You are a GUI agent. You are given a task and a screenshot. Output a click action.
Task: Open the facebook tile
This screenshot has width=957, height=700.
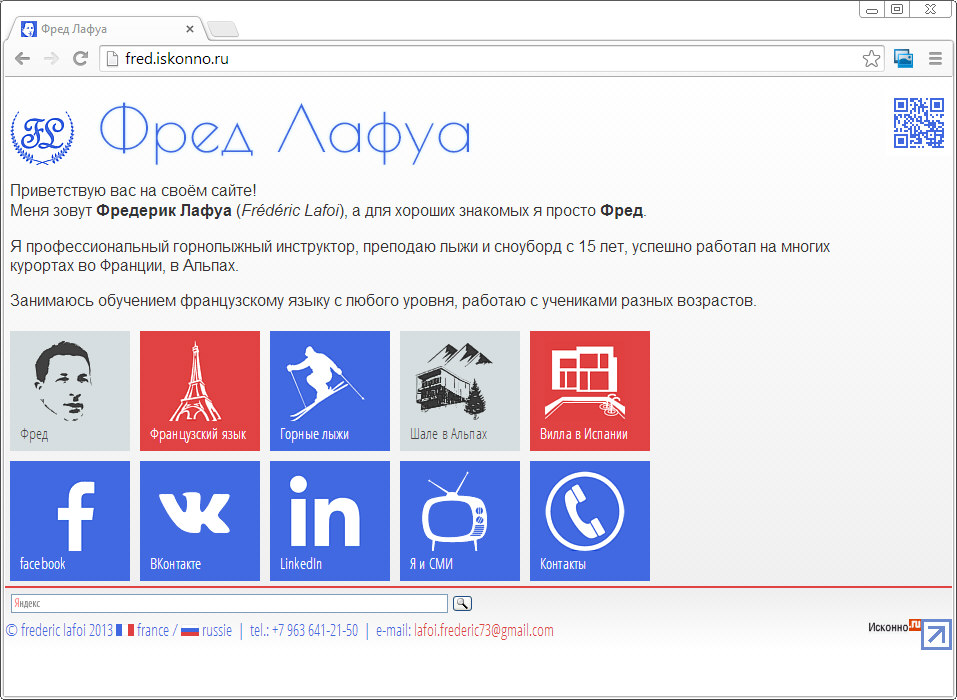pyautogui.click(x=70, y=521)
